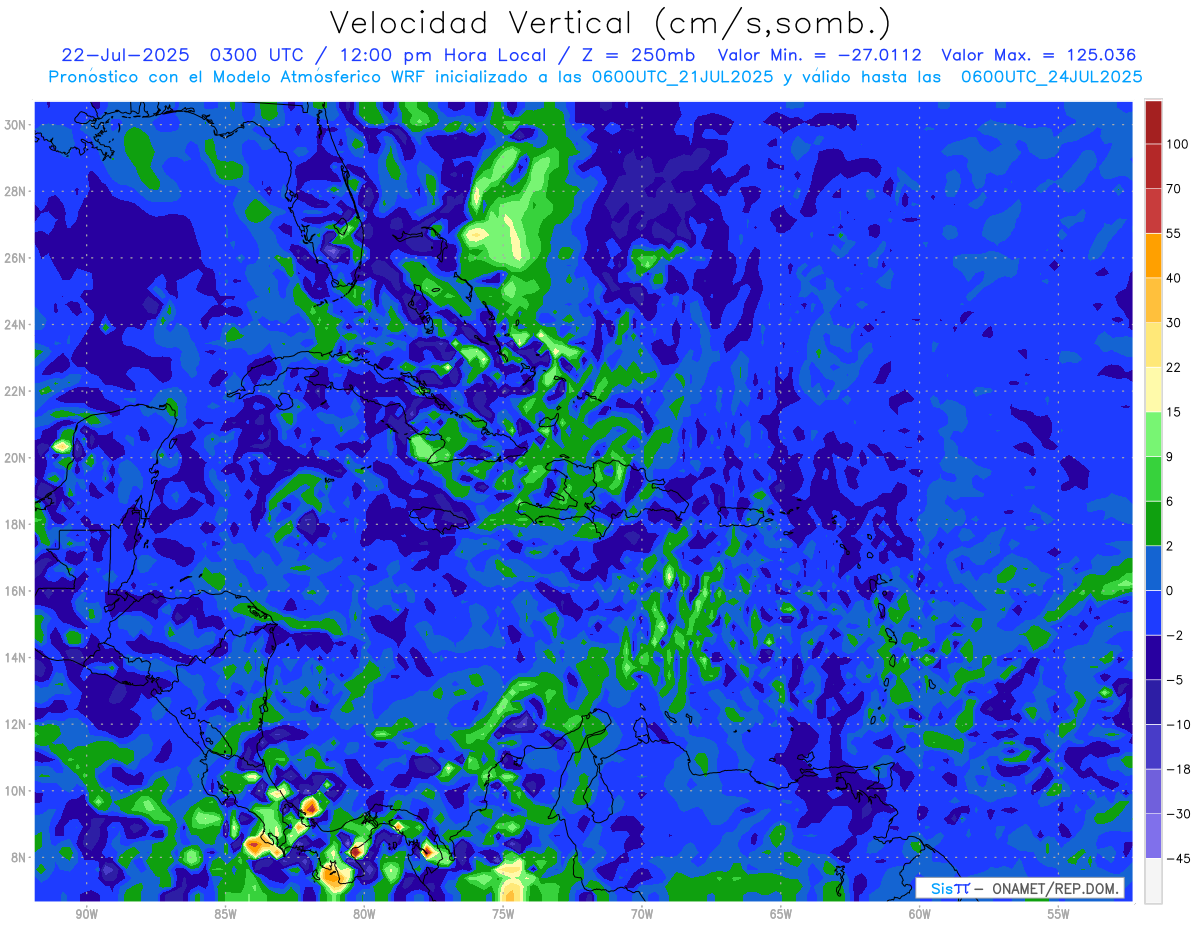Click the yellow swatch between 30 and 22

pyautogui.click(x=1153, y=344)
